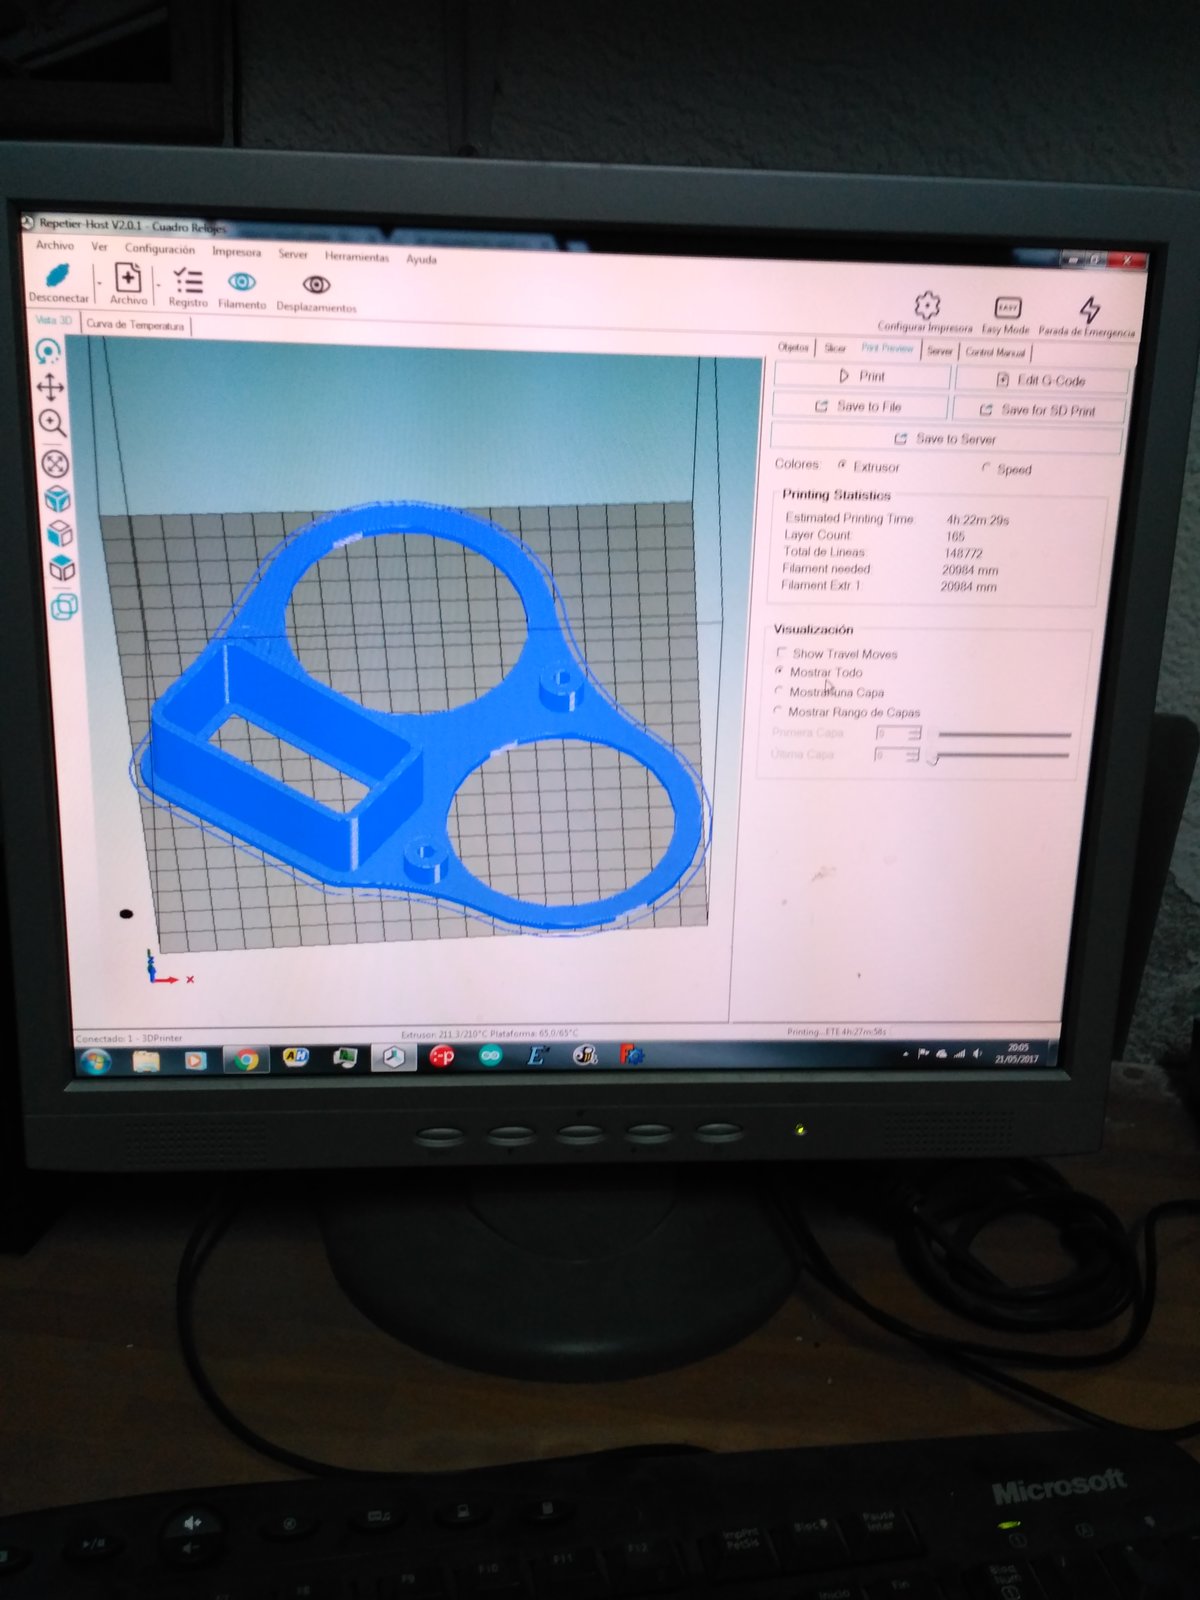Select the move viewpoint arrows tool

click(50, 387)
